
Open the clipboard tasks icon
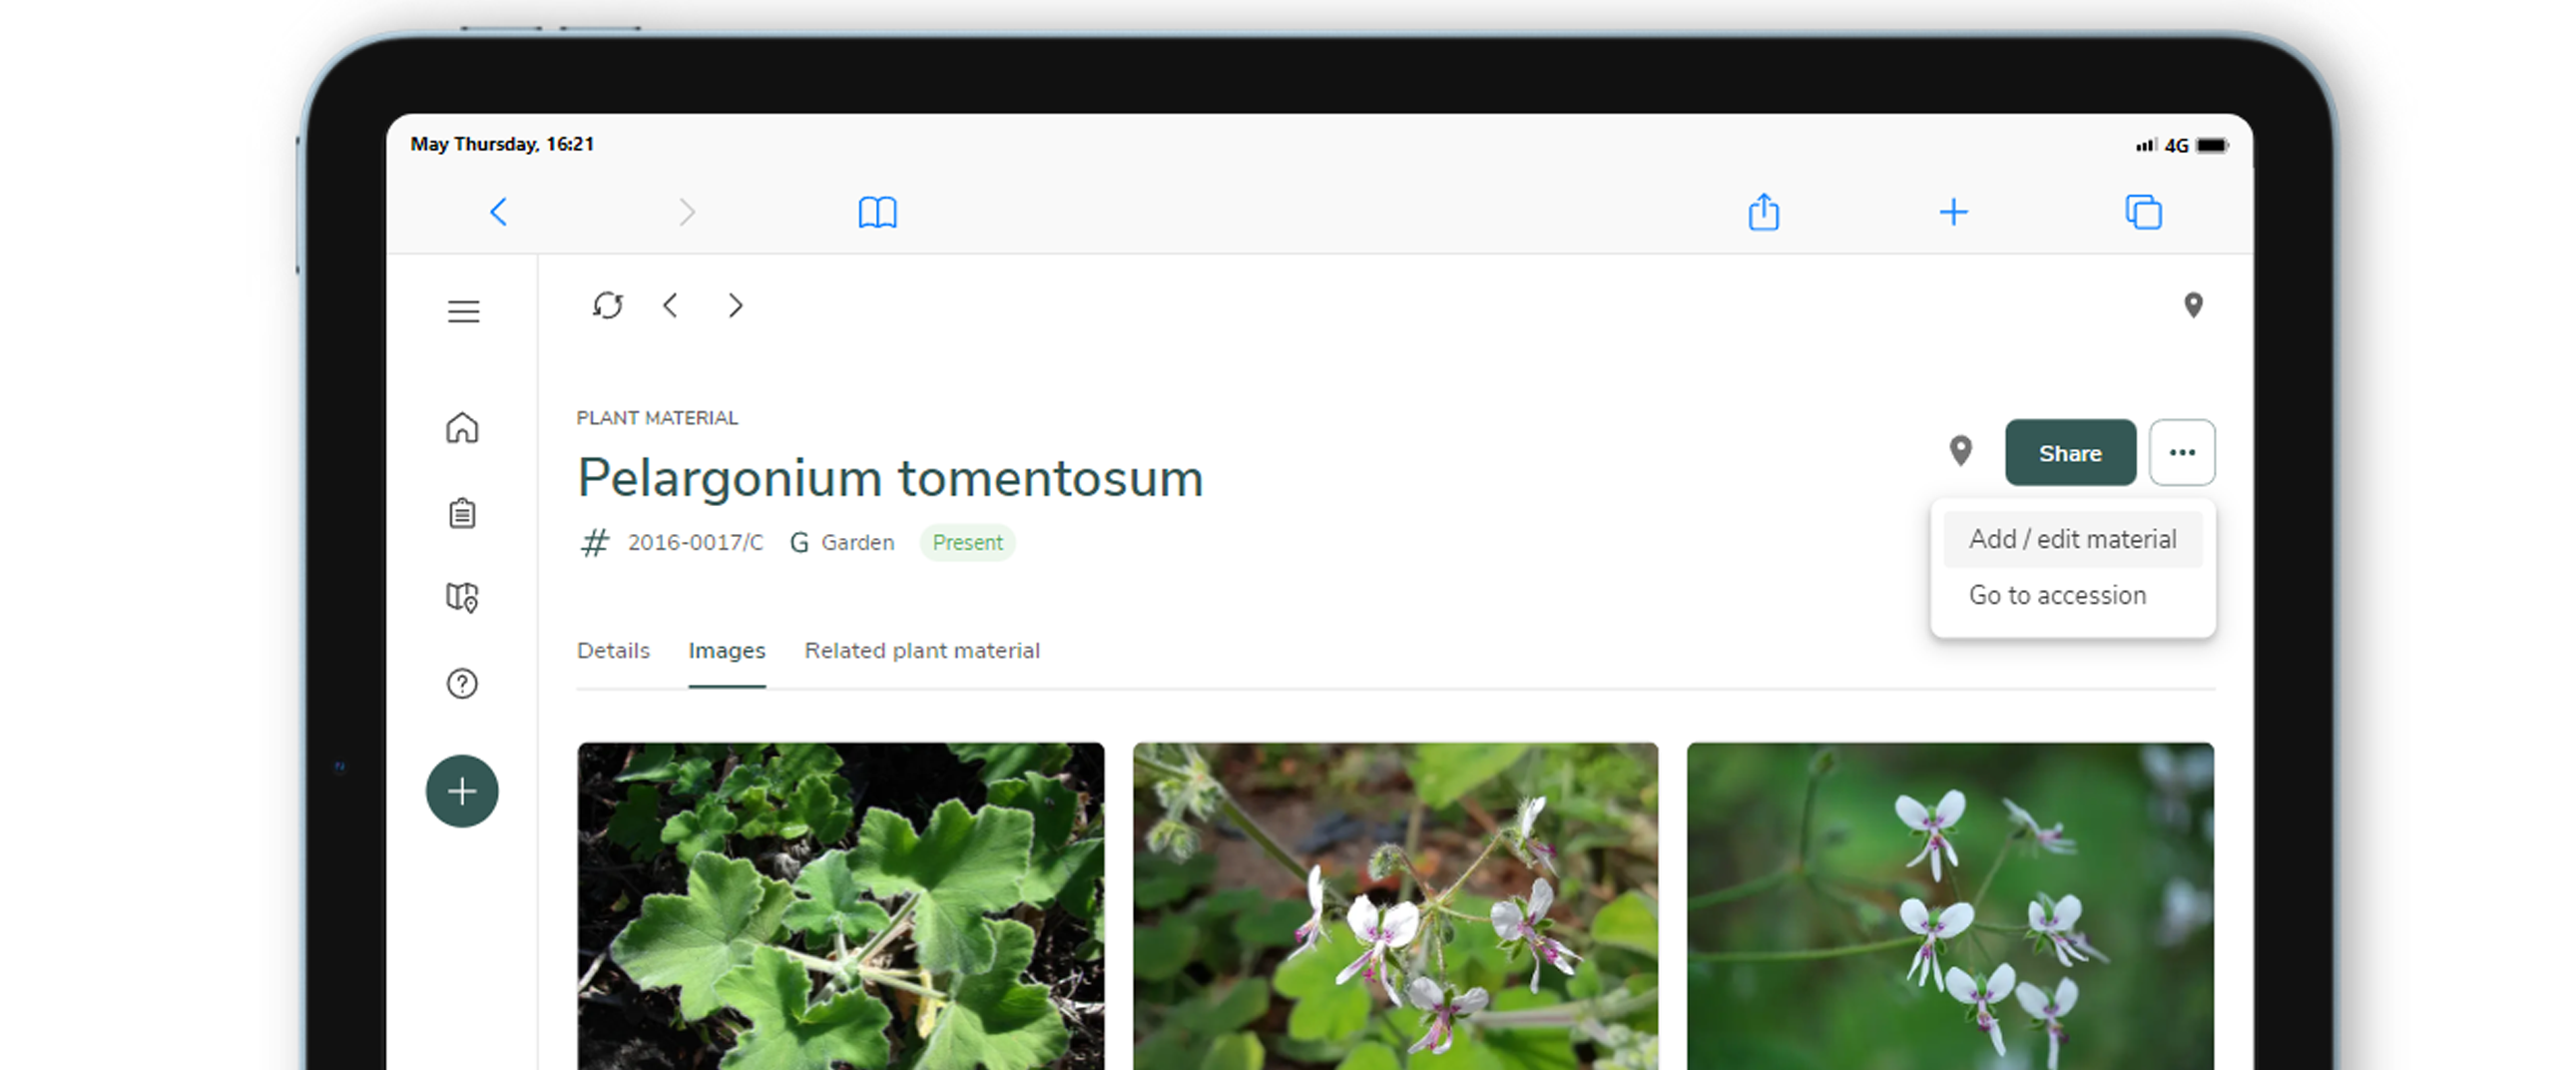click(x=462, y=513)
